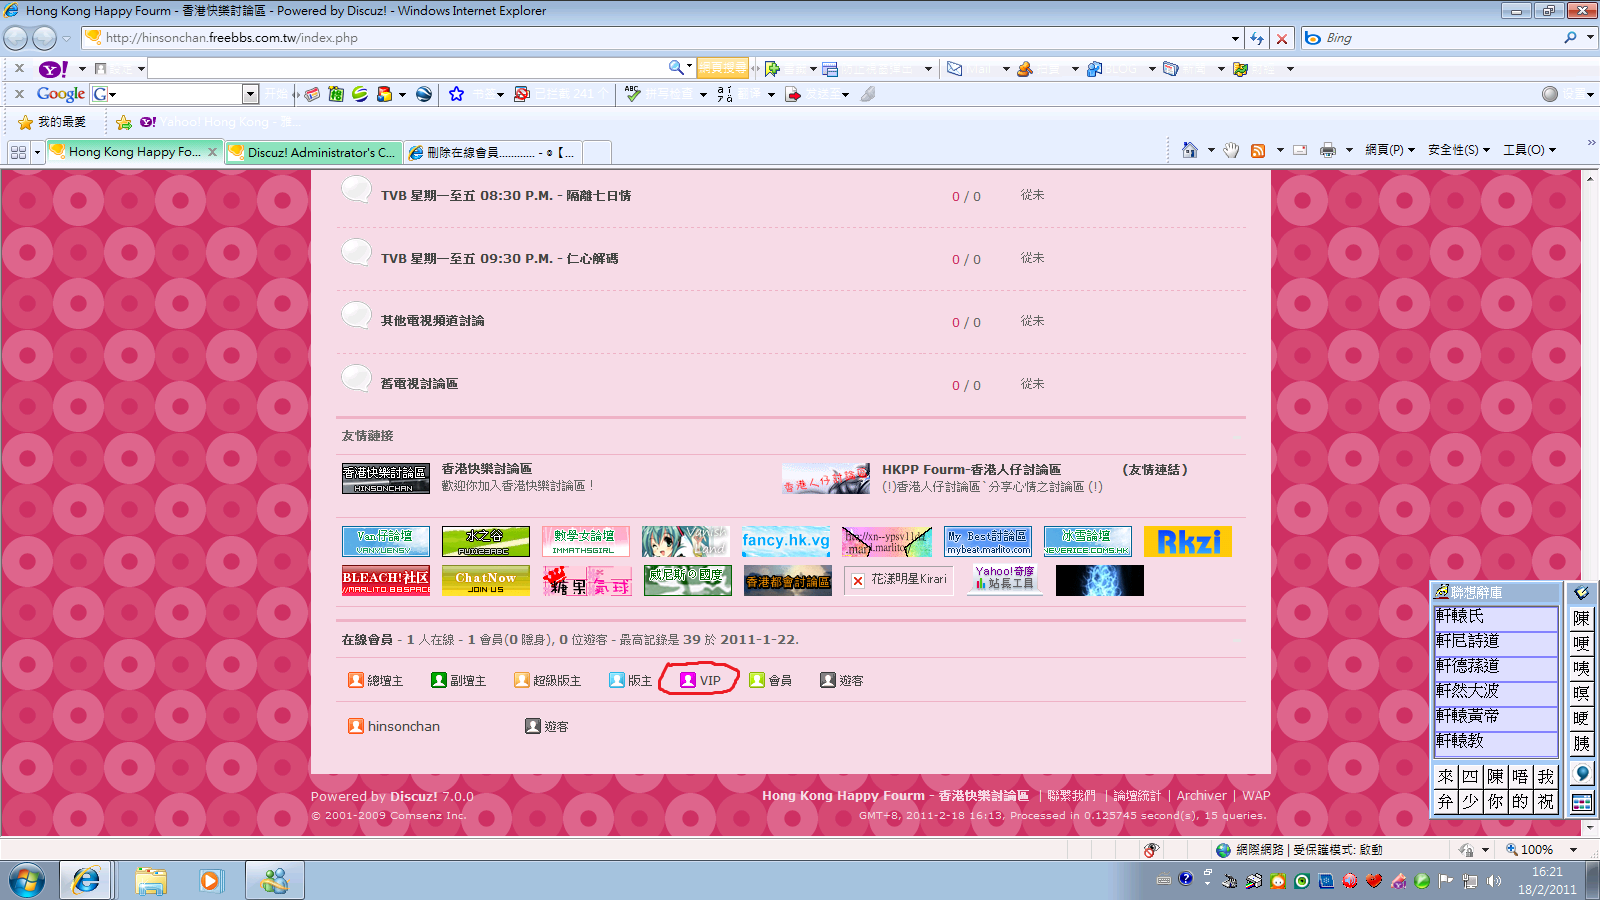This screenshot has width=1600, height=900.
Task: Click the refresh page icon
Action: [x=1257, y=38]
